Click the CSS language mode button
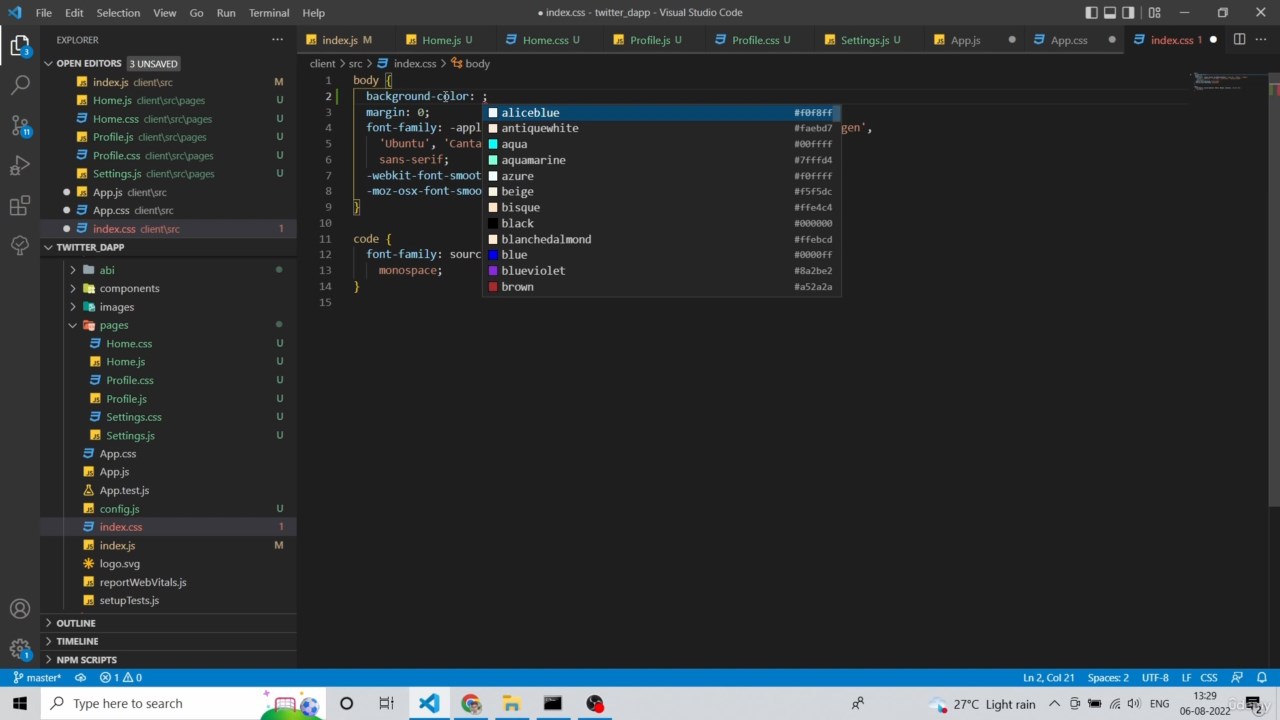The height and width of the screenshot is (720, 1280). point(1208,677)
